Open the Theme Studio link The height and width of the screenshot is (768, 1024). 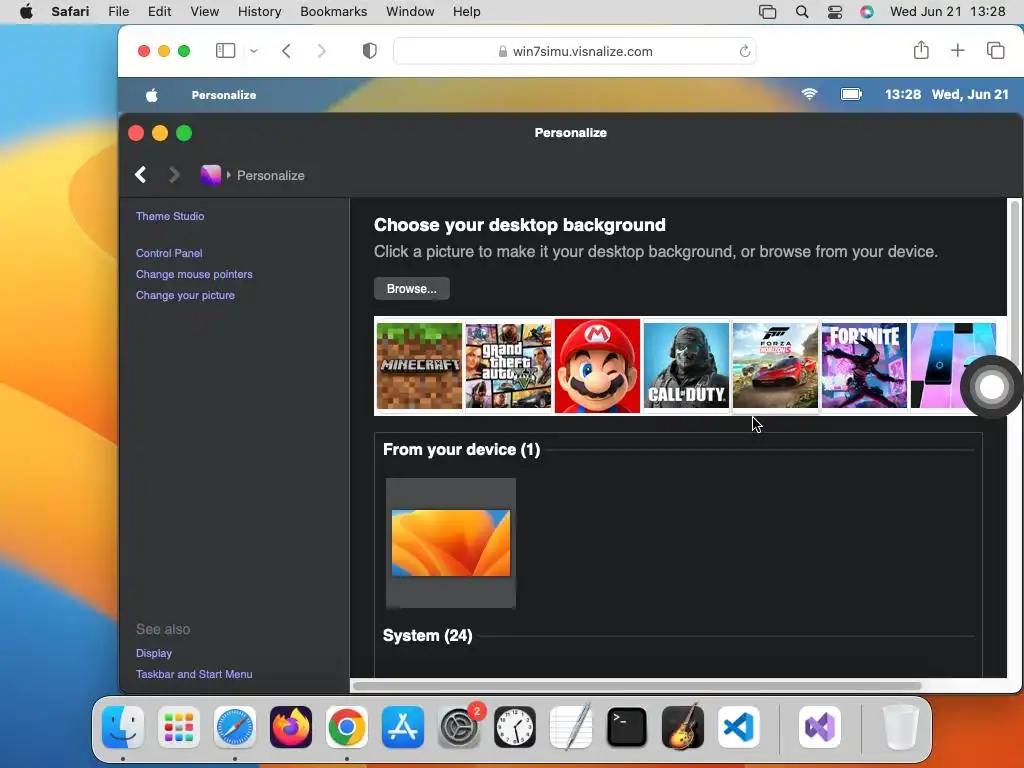point(170,216)
